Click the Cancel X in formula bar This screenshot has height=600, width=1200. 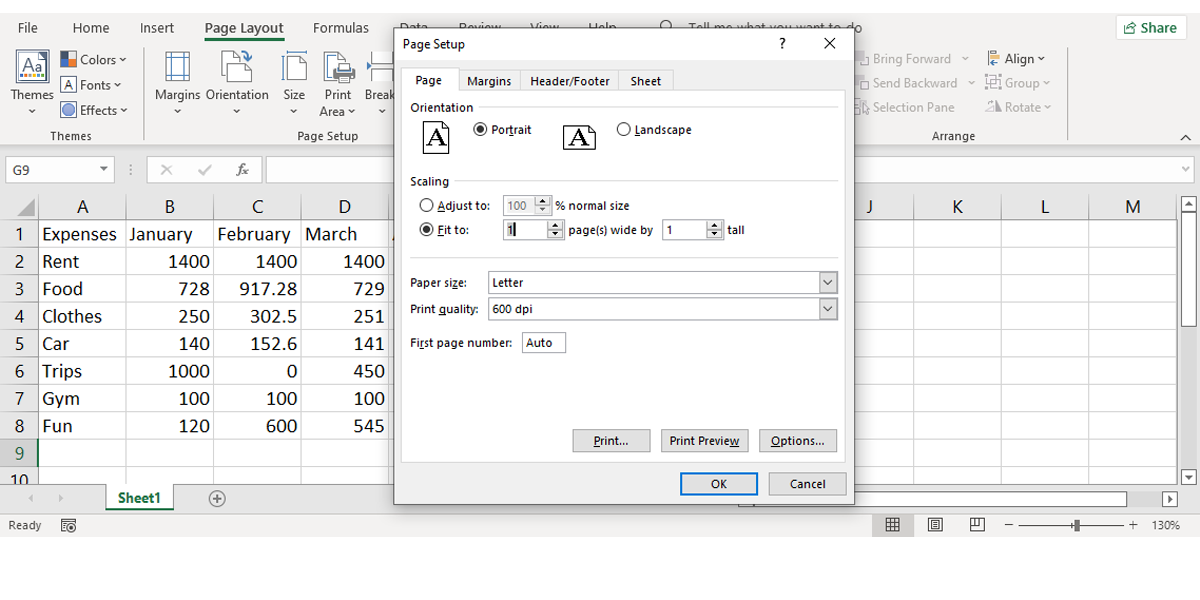coord(166,170)
